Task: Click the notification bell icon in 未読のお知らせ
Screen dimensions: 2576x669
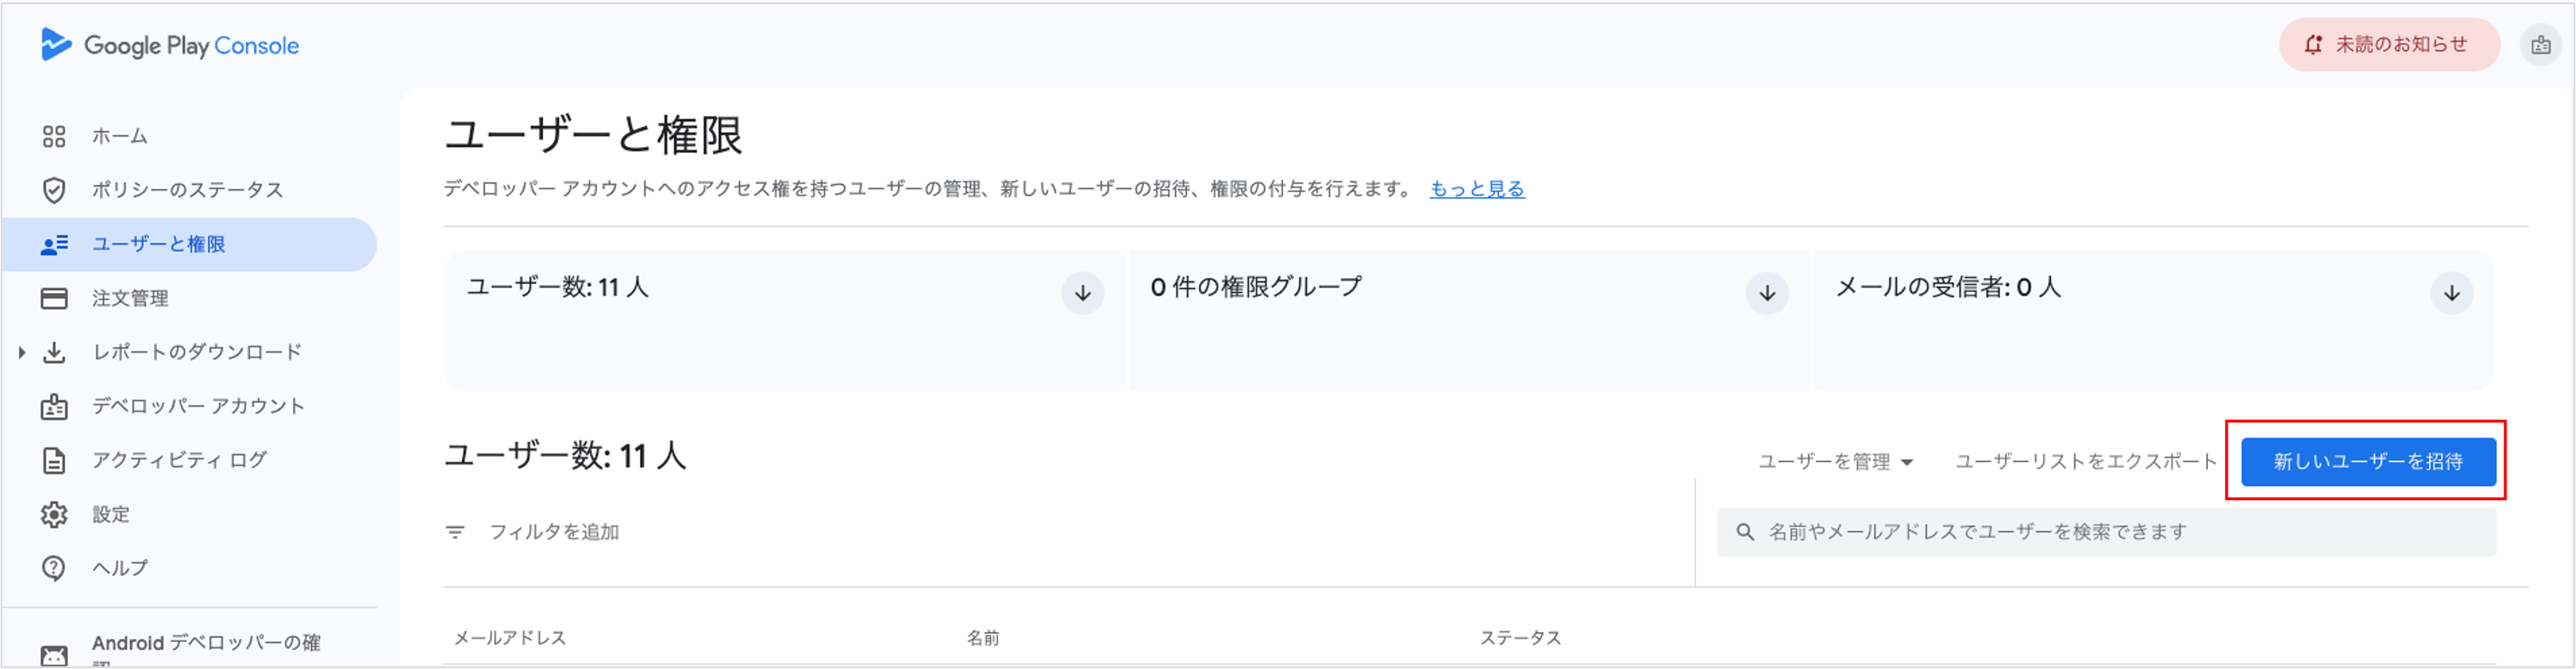Action: click(2313, 45)
